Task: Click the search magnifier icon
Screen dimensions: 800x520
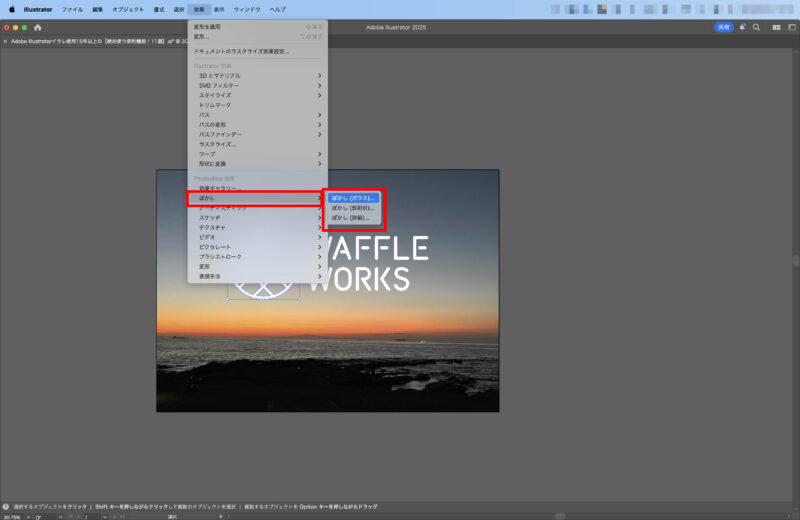Action: coord(756,27)
